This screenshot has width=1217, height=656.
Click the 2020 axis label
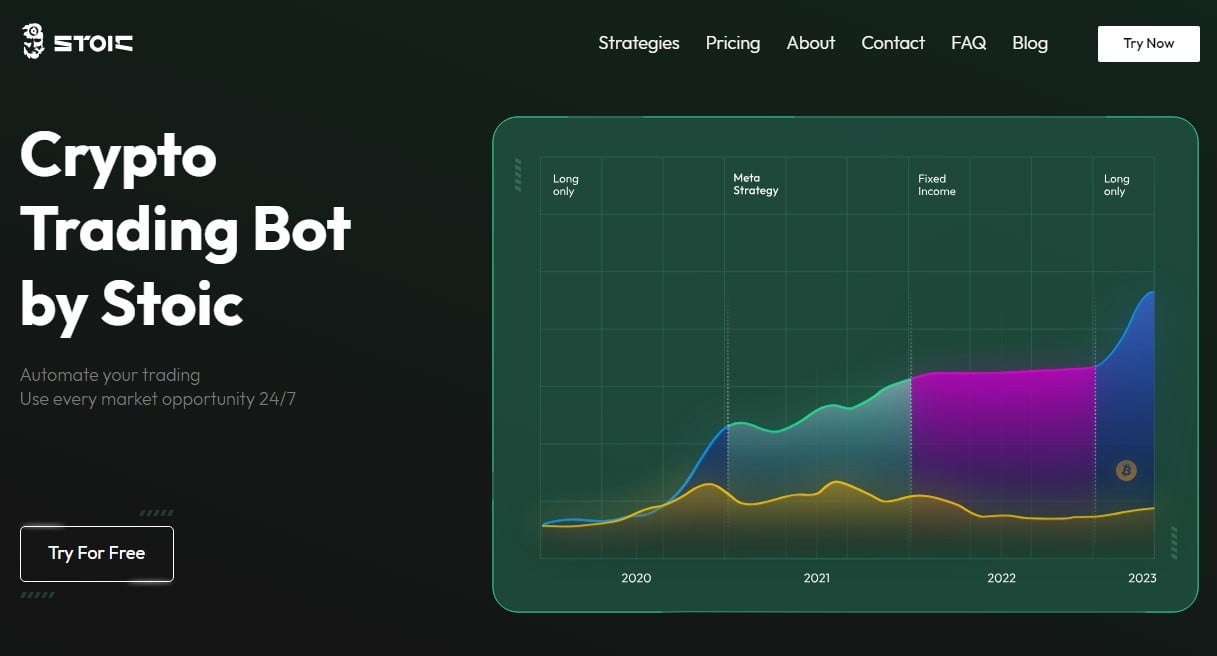(636, 578)
